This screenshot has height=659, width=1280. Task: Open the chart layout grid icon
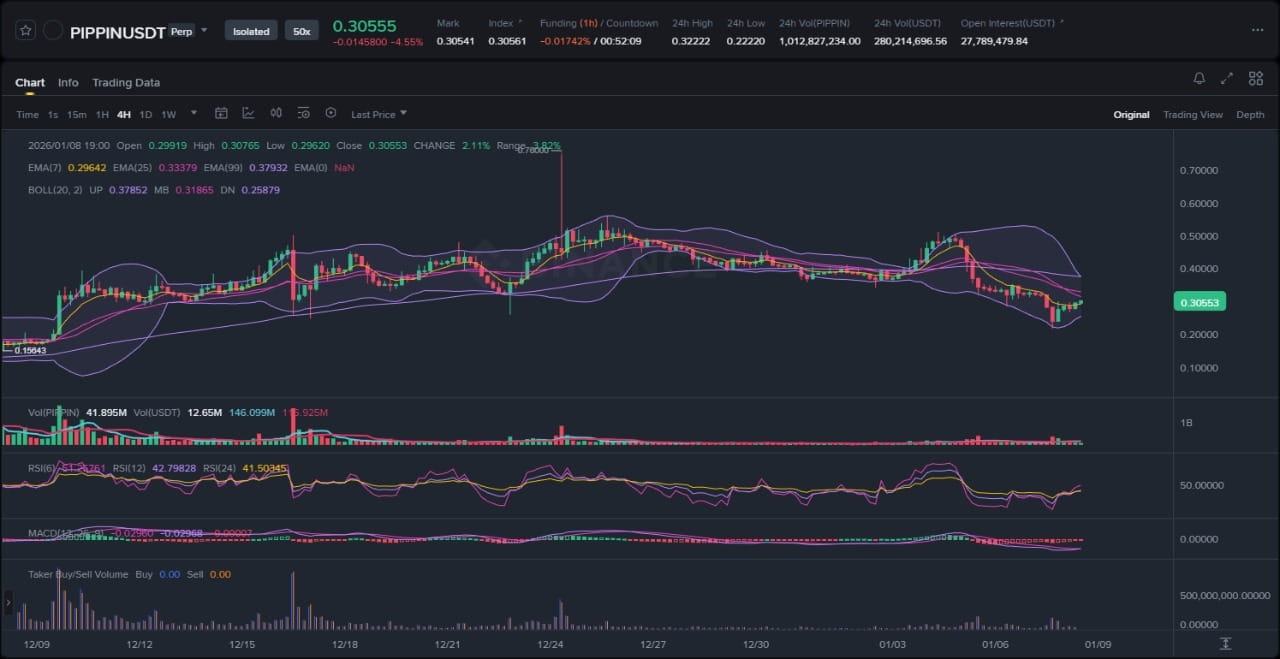click(1256, 78)
